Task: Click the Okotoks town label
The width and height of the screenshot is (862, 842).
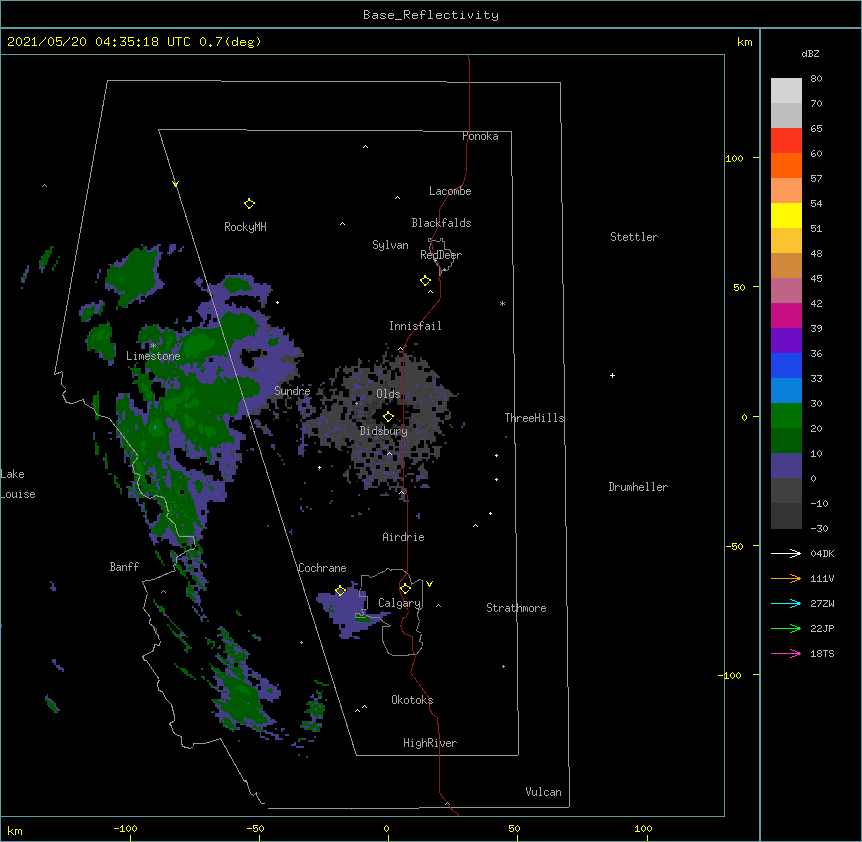Action: [x=412, y=700]
